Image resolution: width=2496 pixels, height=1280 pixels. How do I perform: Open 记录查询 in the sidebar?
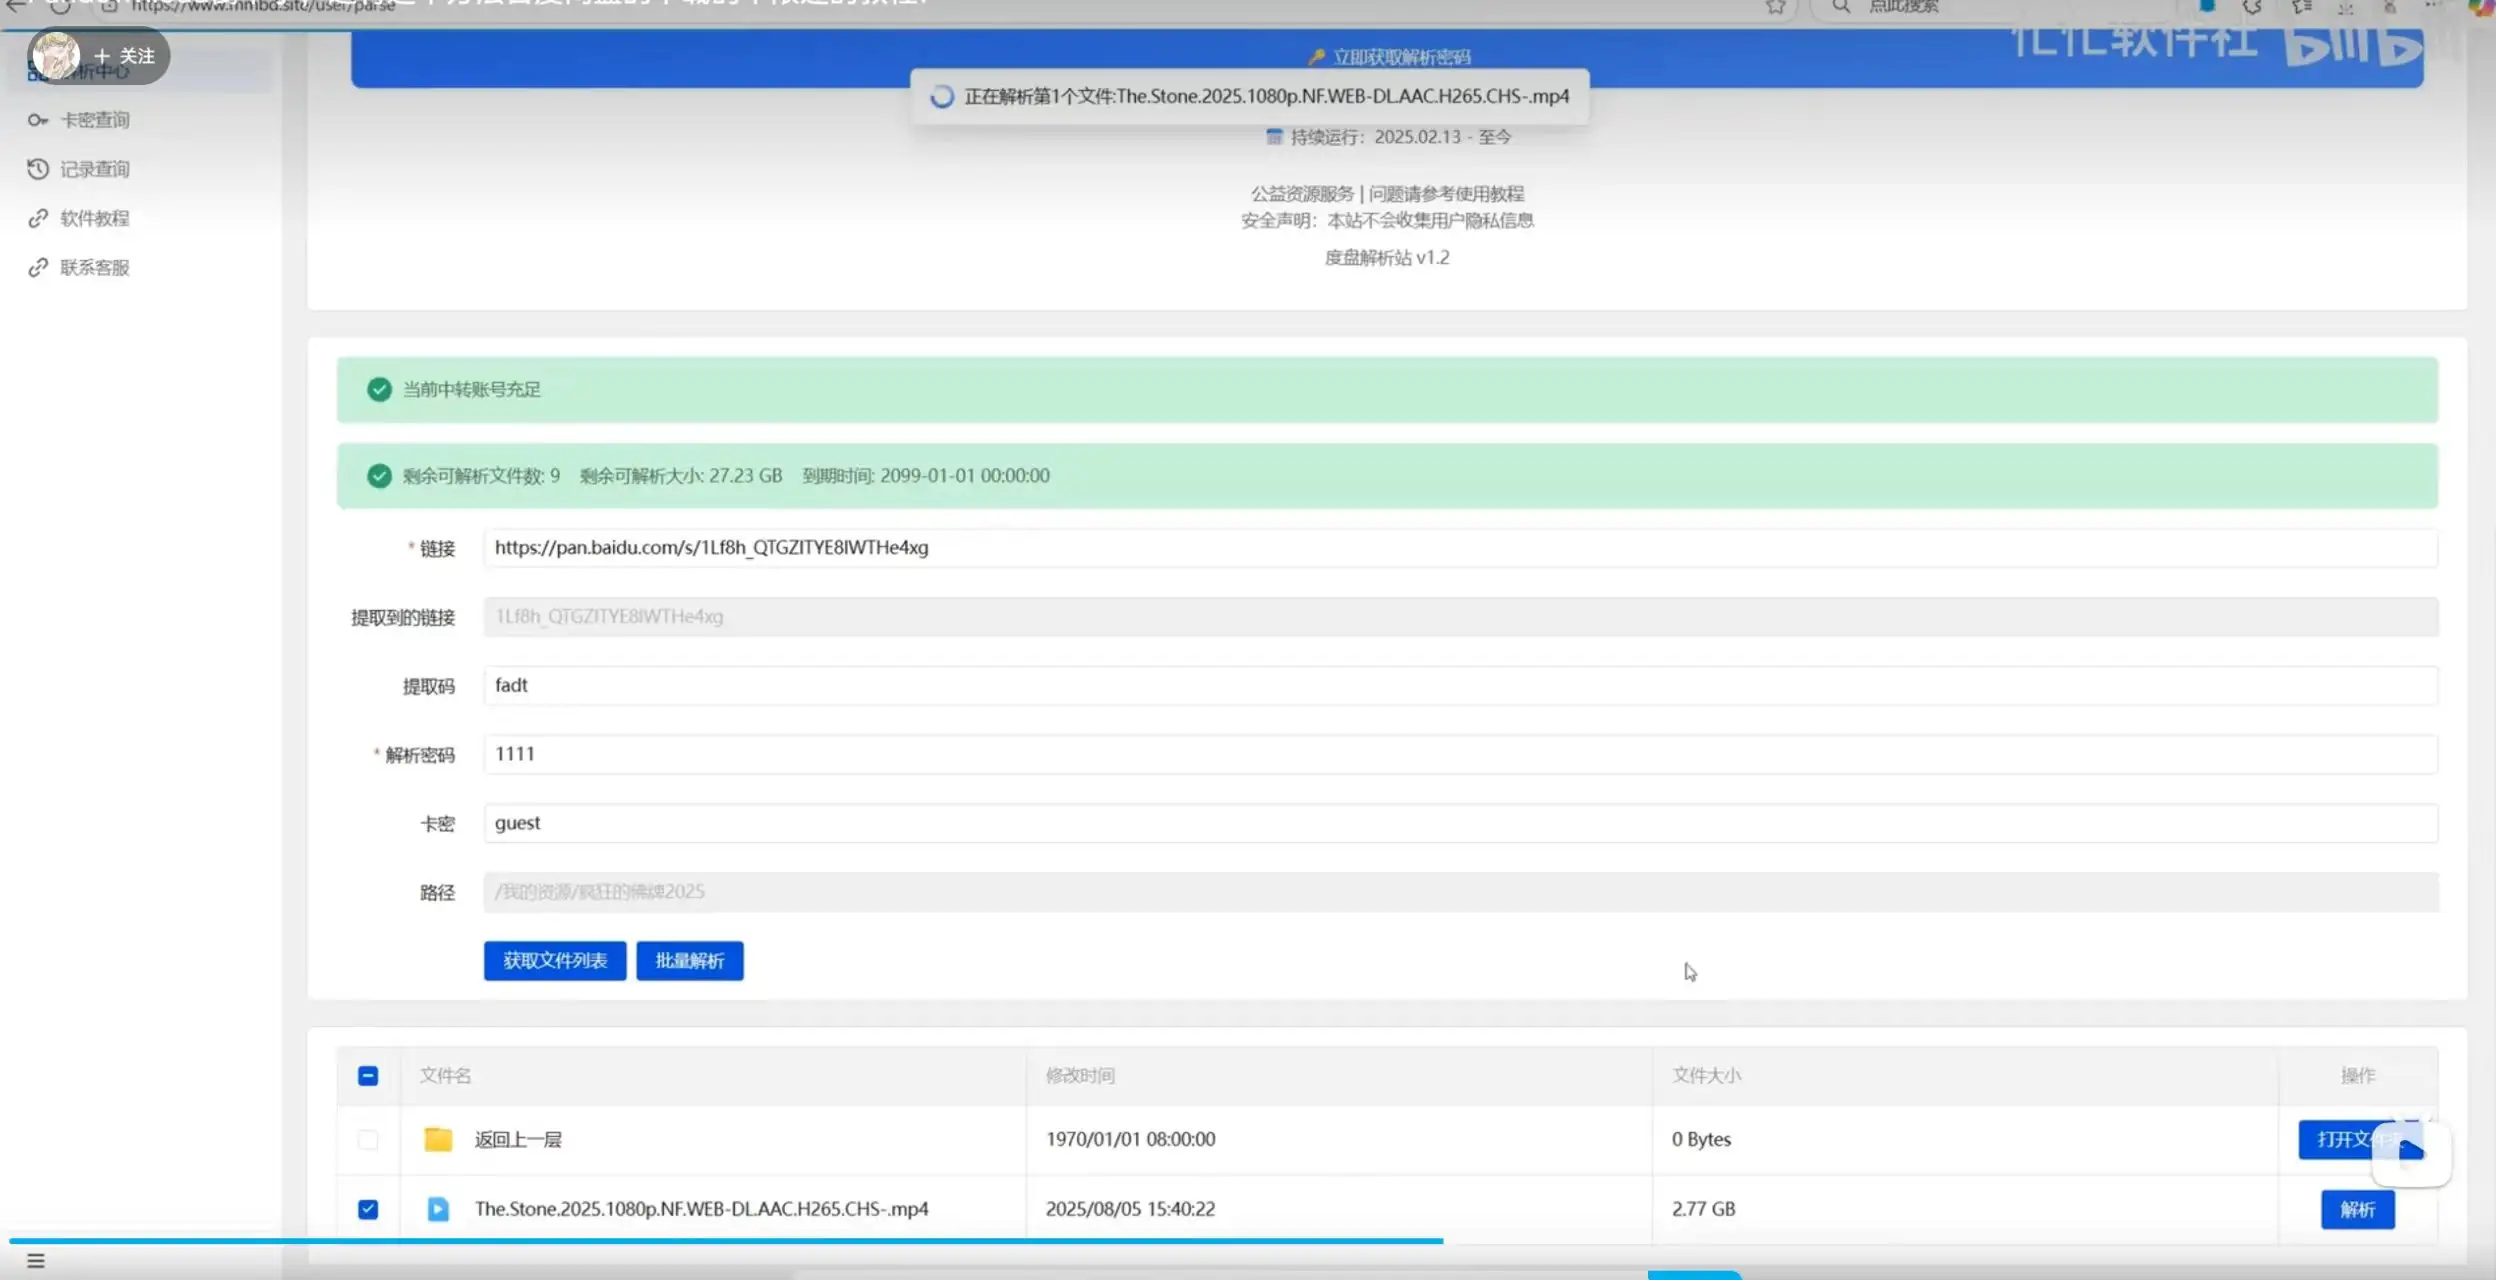[95, 169]
